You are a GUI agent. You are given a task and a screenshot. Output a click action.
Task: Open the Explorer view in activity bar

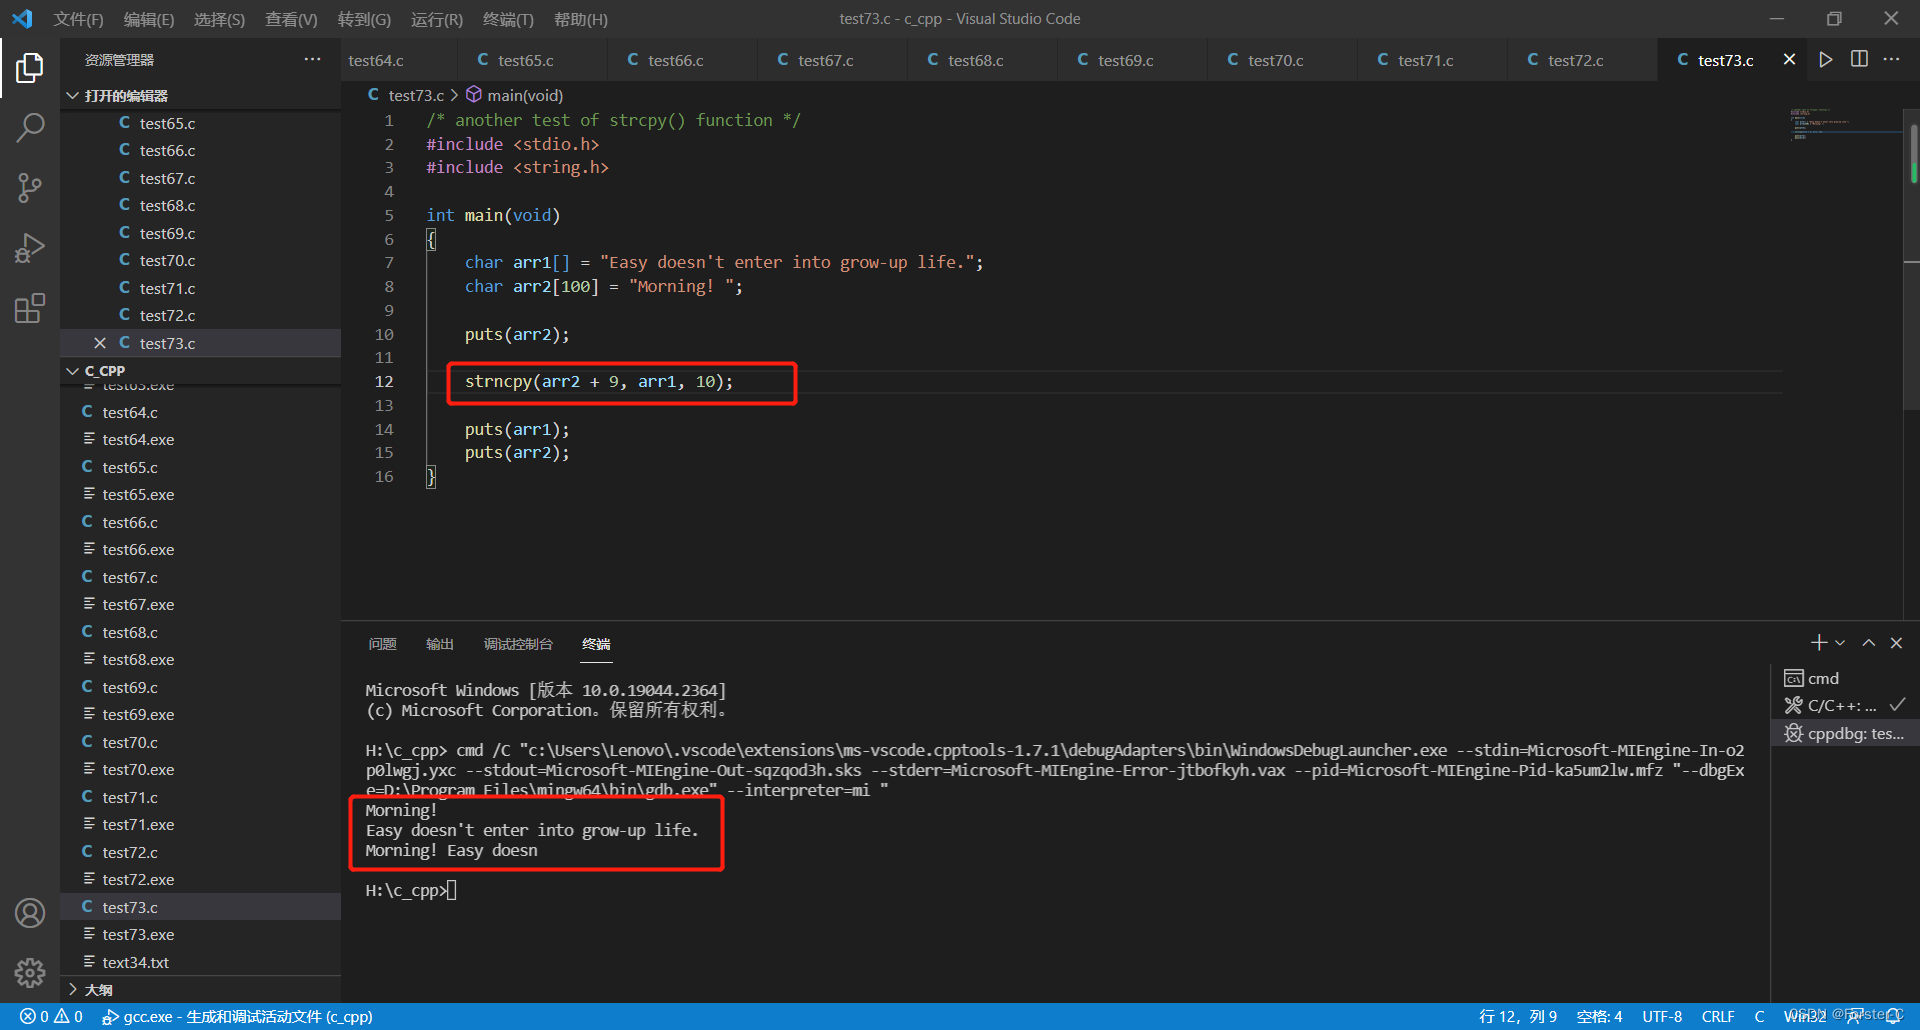click(x=30, y=67)
